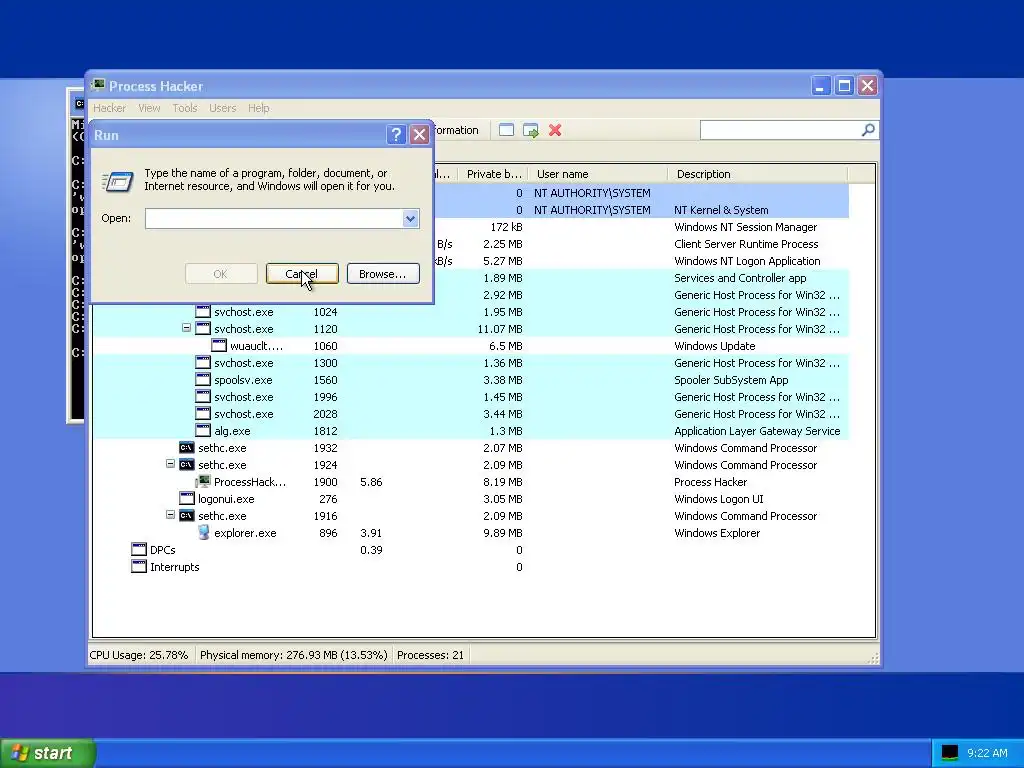This screenshot has height=768, width=1024.
Task: Select the alg.exe process name
Action: click(x=232, y=431)
